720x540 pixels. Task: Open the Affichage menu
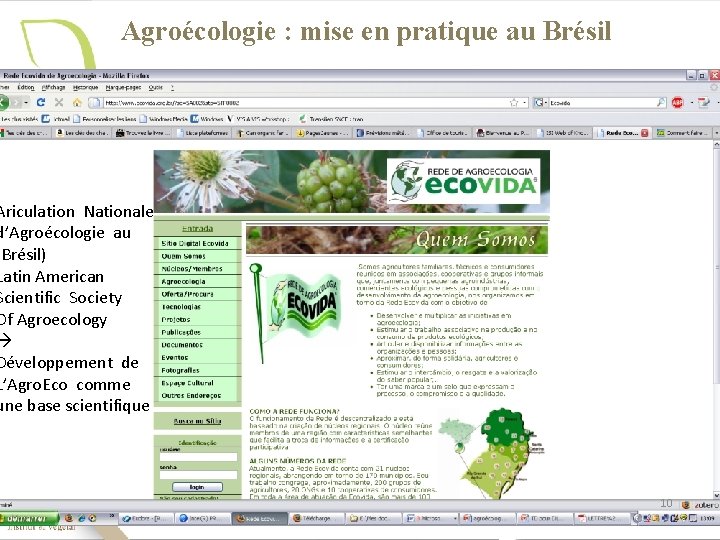click(53, 87)
